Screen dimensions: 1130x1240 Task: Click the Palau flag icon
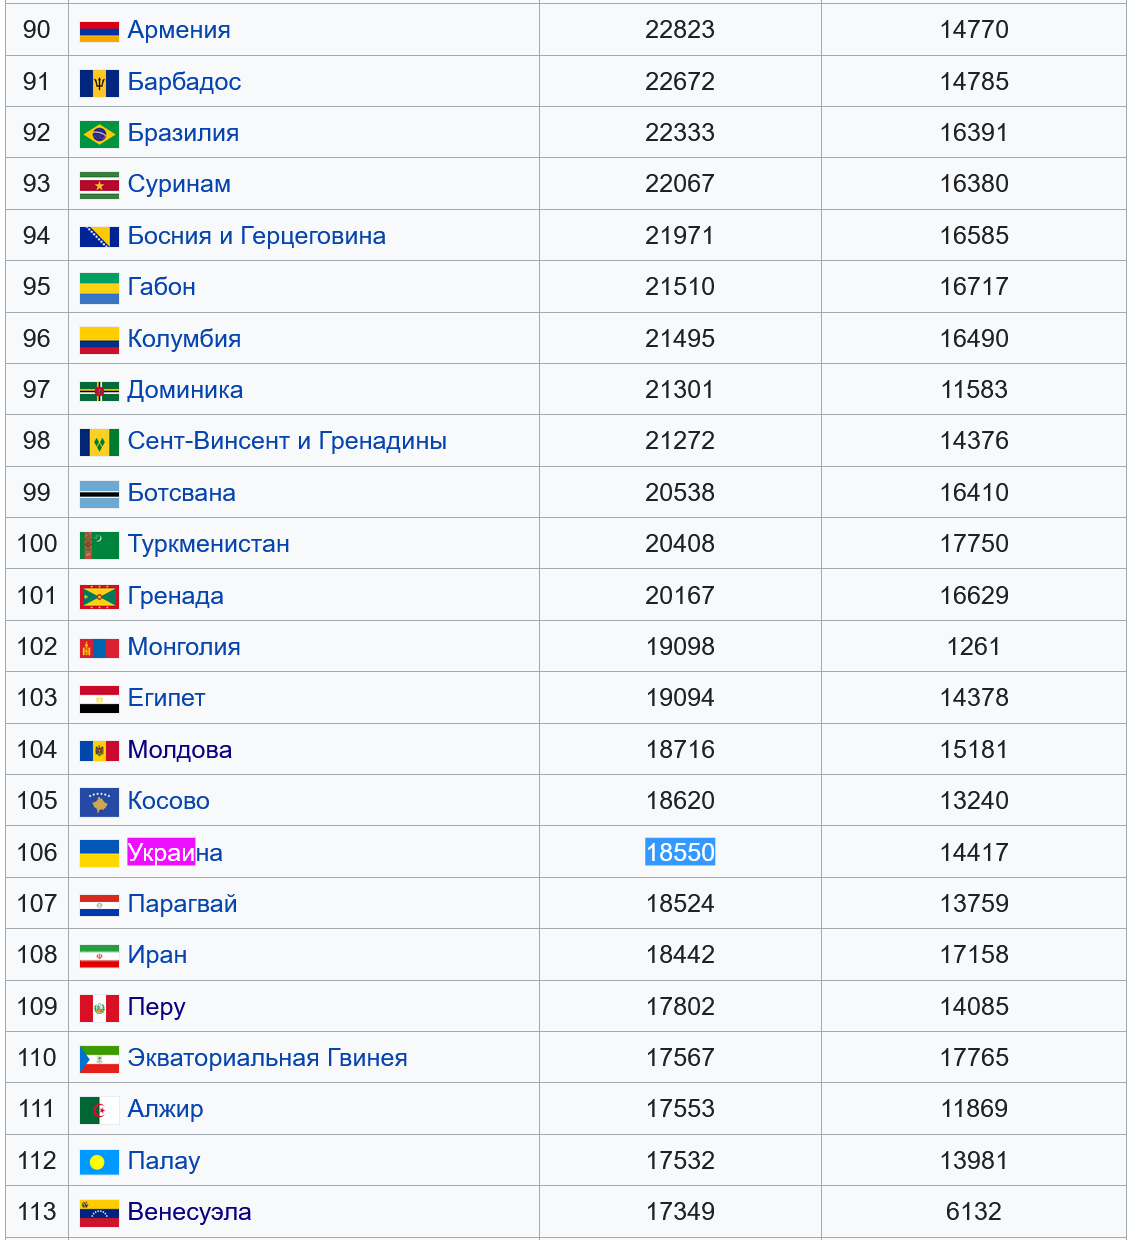coord(99,1162)
